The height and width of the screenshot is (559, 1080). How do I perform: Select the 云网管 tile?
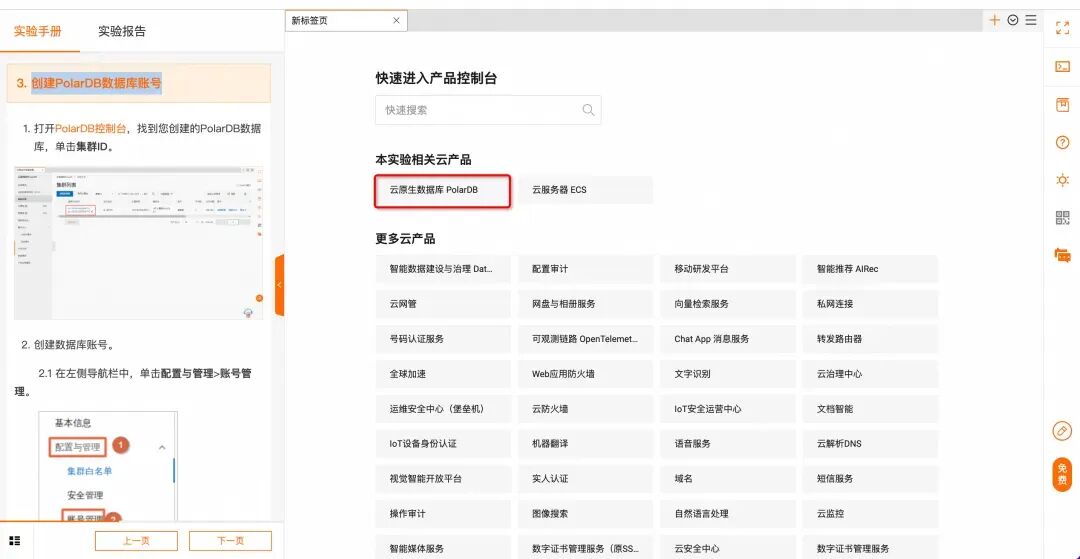(x=443, y=304)
